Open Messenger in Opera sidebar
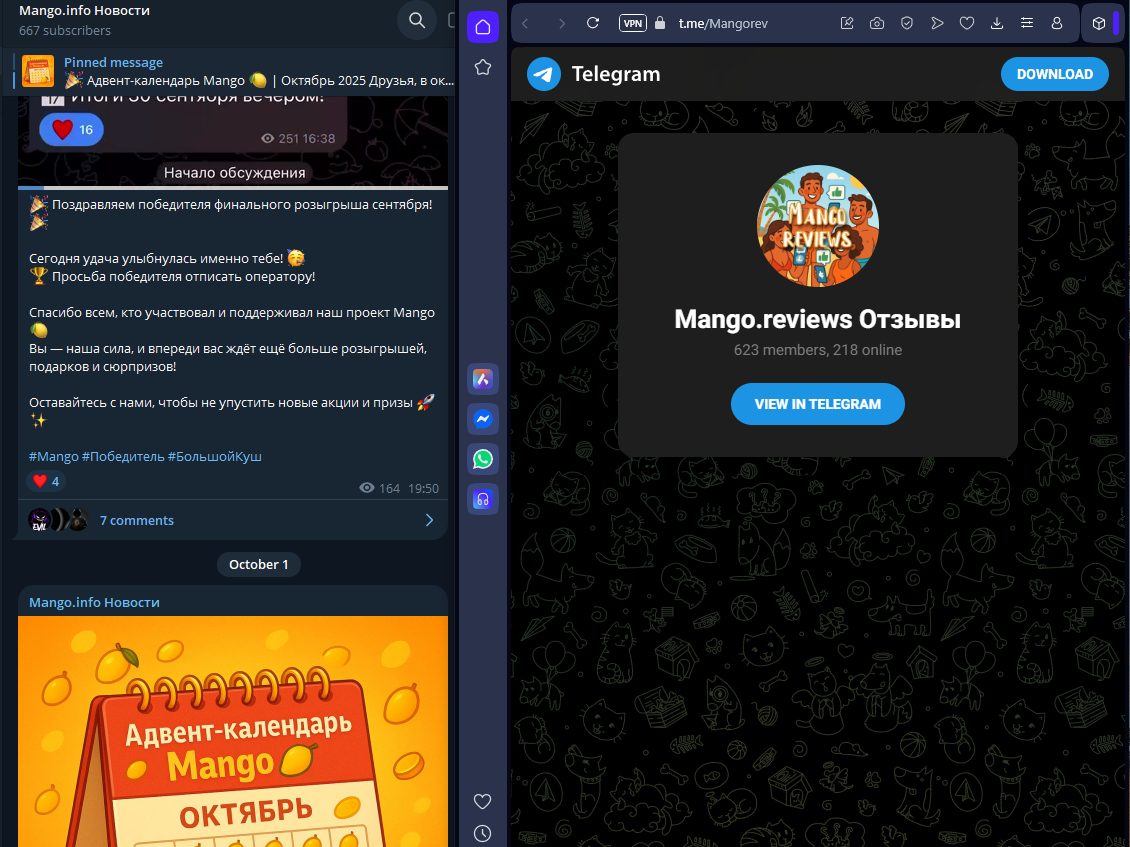The height and width of the screenshot is (847, 1130). pyautogui.click(x=483, y=419)
